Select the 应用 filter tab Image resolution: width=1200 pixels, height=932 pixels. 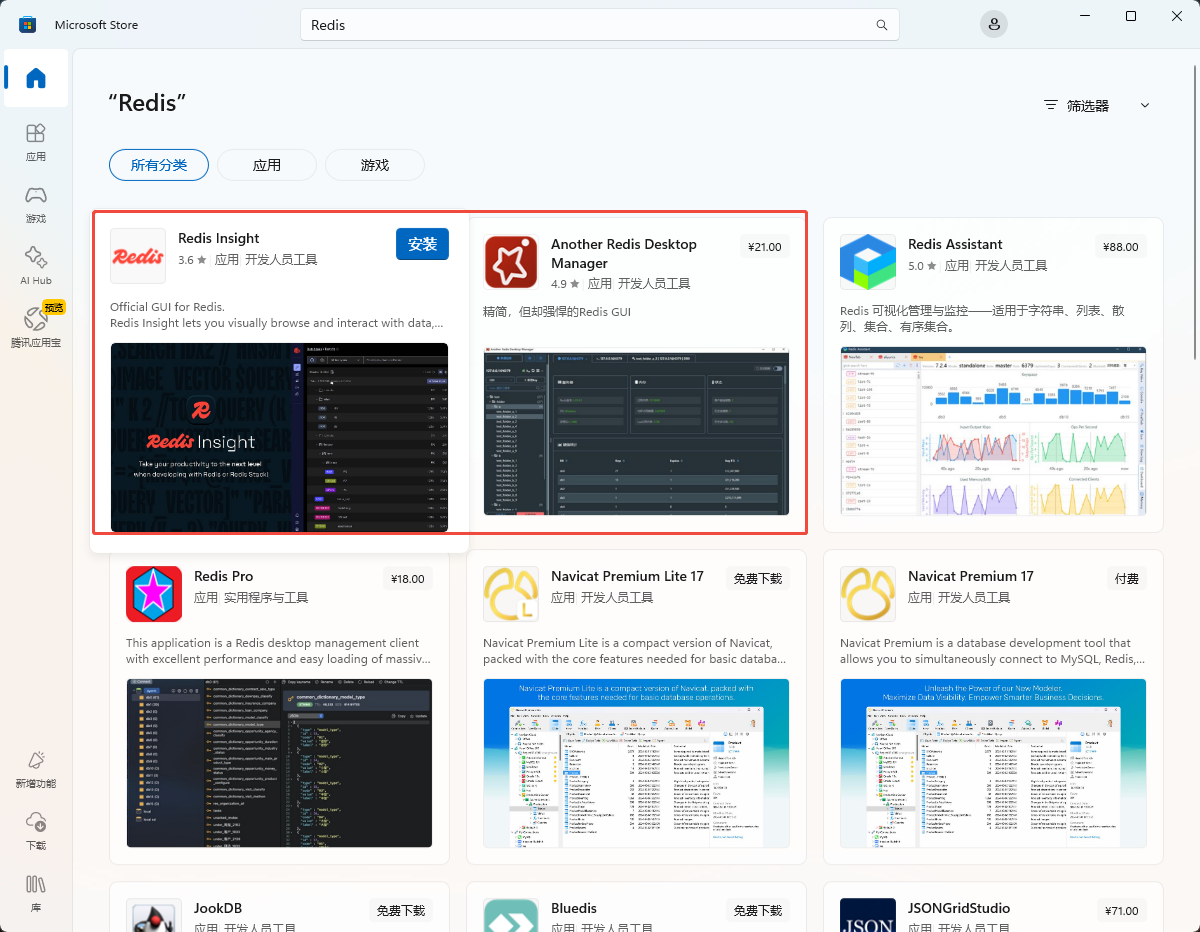(267, 165)
